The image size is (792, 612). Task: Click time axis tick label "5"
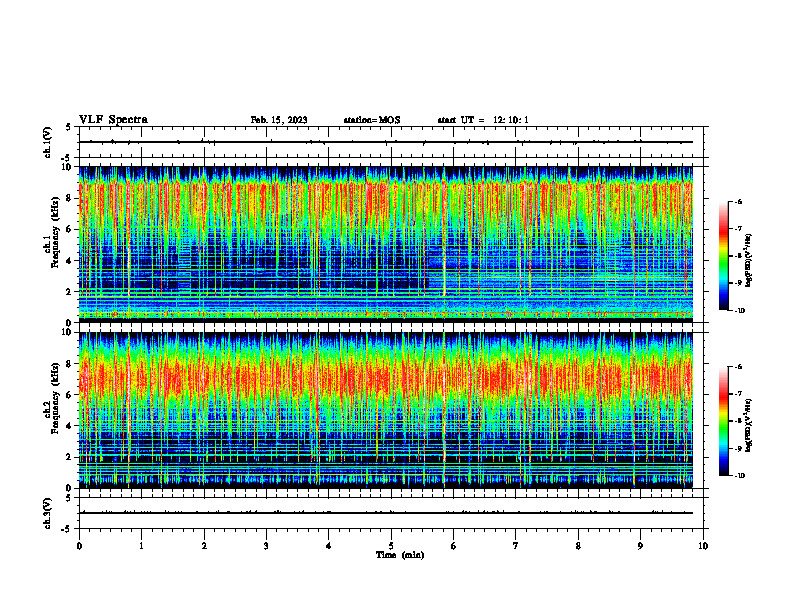tap(391, 546)
